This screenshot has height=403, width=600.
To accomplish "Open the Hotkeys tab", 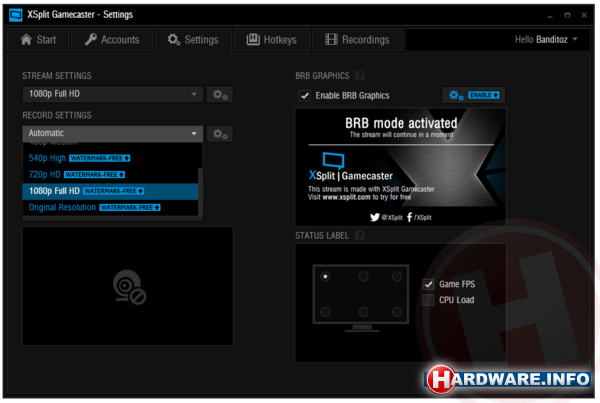I will point(272,39).
